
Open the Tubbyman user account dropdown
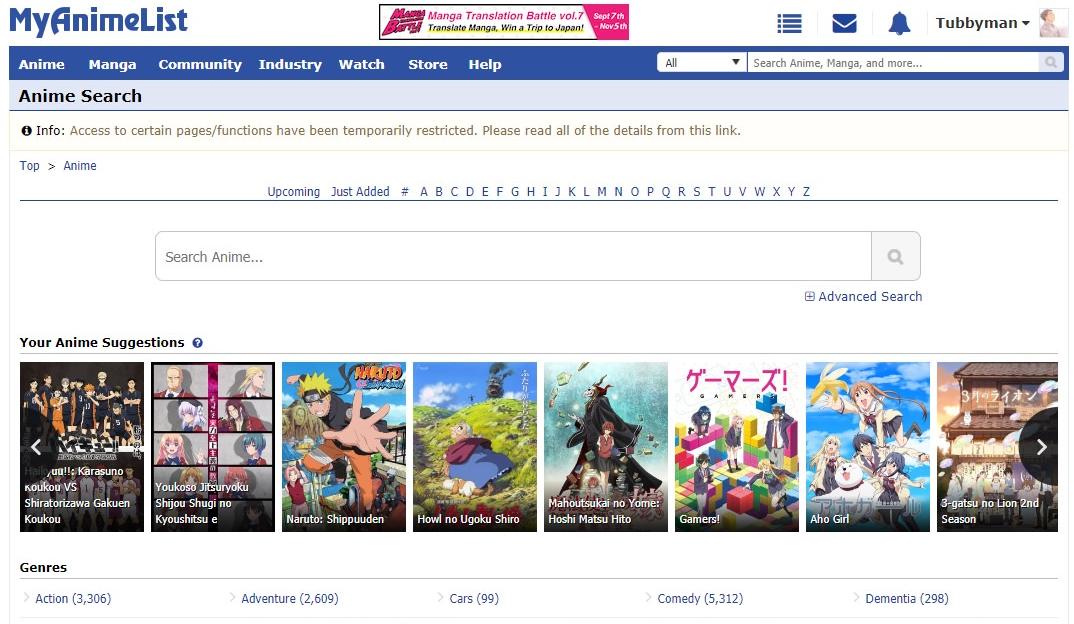pyautogui.click(x=982, y=23)
